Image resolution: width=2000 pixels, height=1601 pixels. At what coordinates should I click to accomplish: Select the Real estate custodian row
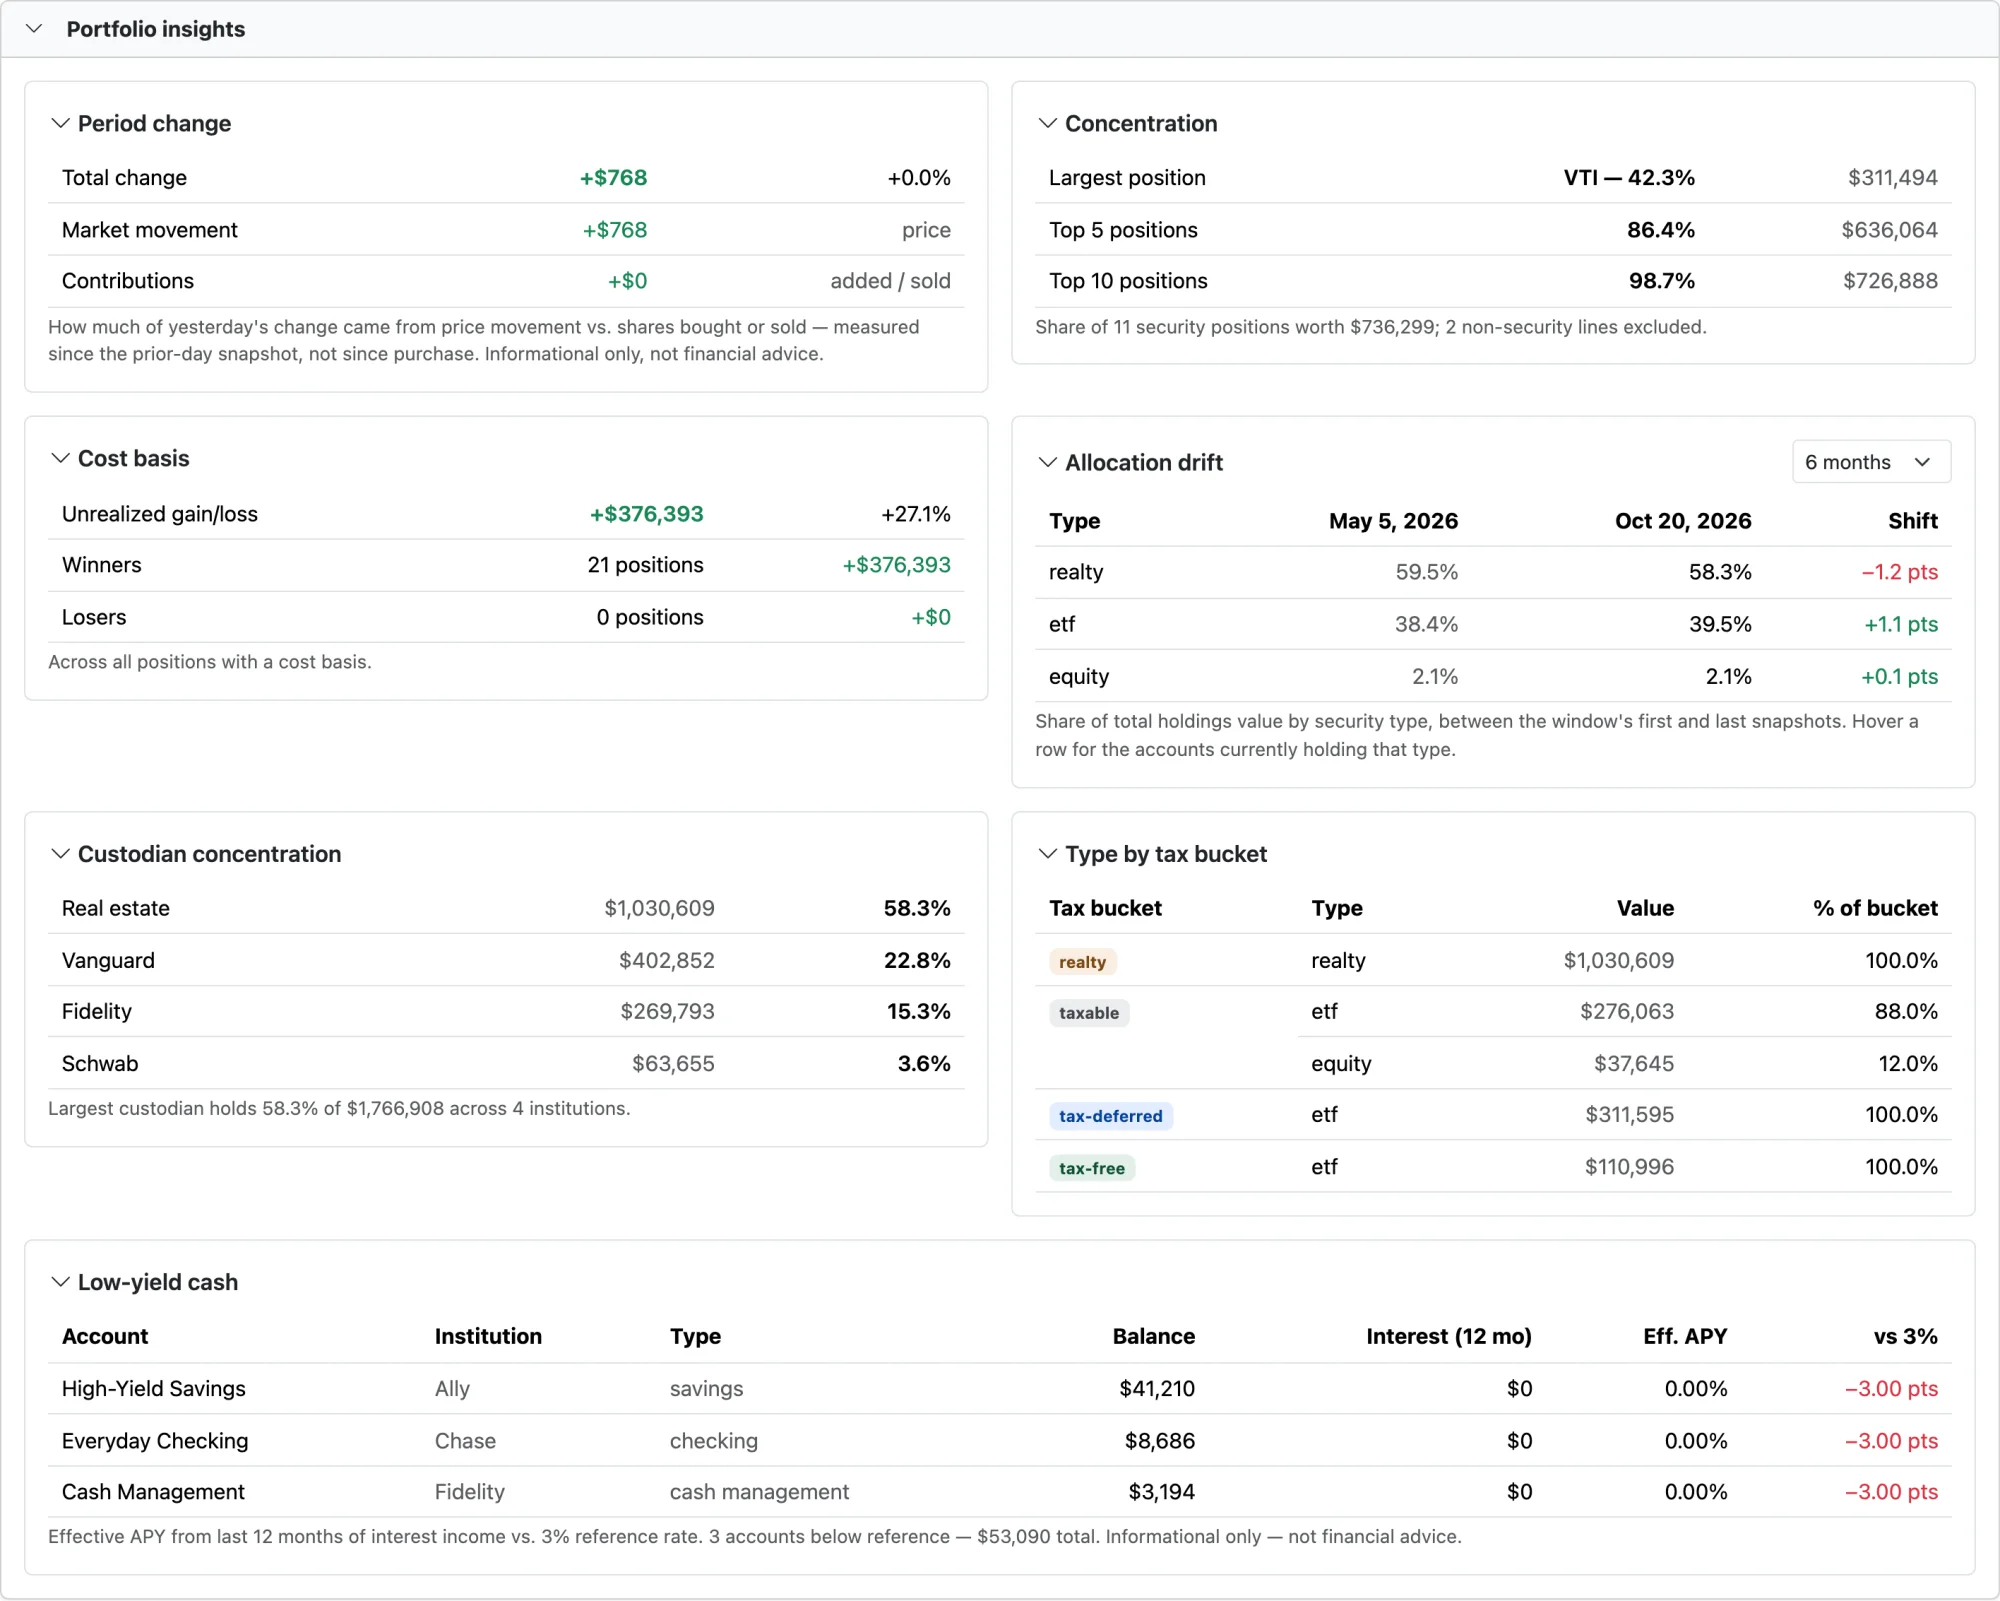pyautogui.click(x=506, y=909)
